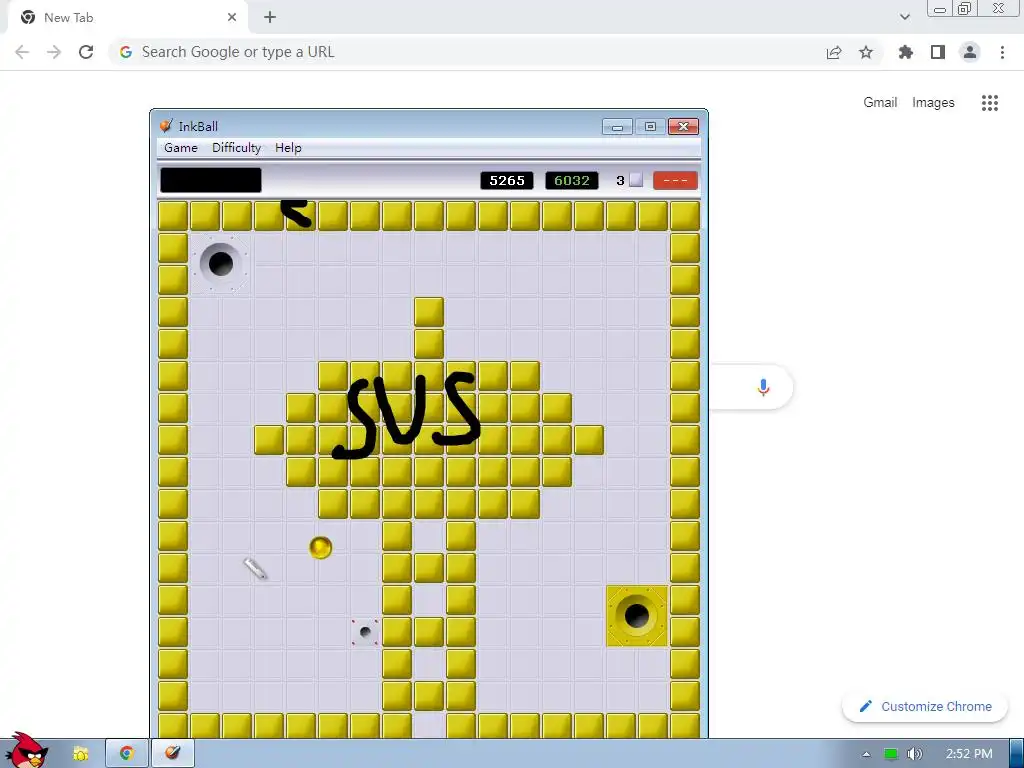
Task: Switch to Chrome in the taskbar
Action: point(127,754)
